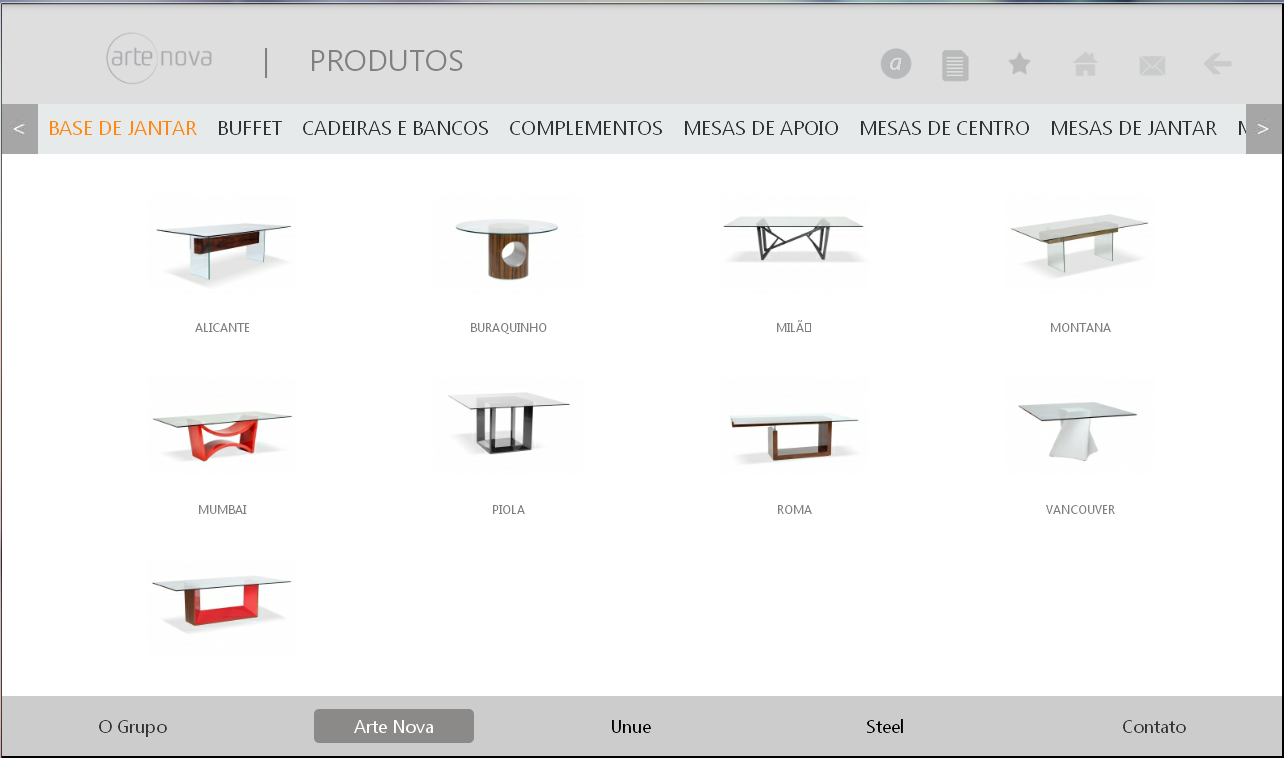Viewport: 1284px width, 758px height.
Task: Open the Vancouver white base thumbnail
Action: click(x=1080, y=425)
